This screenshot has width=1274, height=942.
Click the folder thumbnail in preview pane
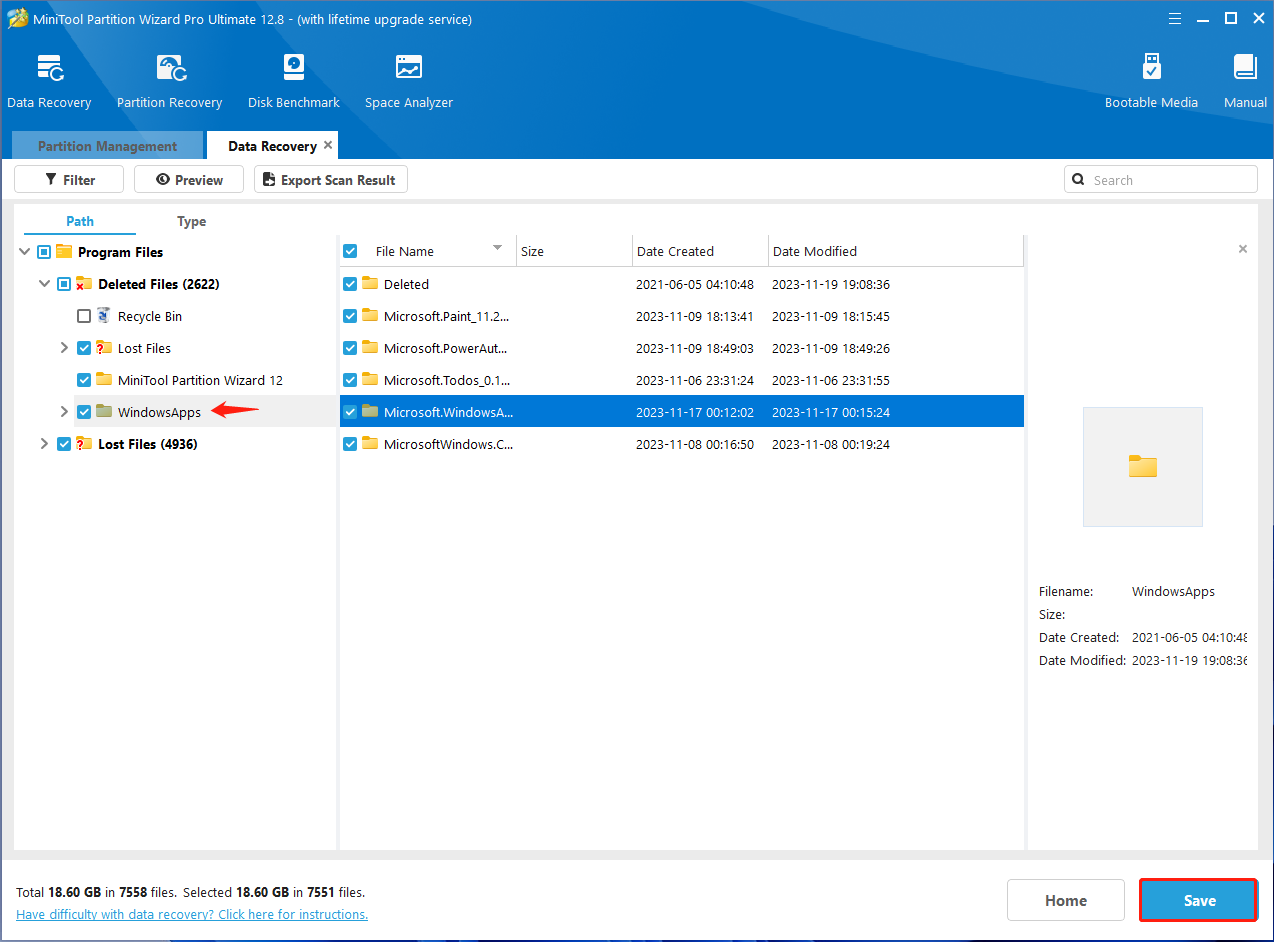(x=1143, y=466)
